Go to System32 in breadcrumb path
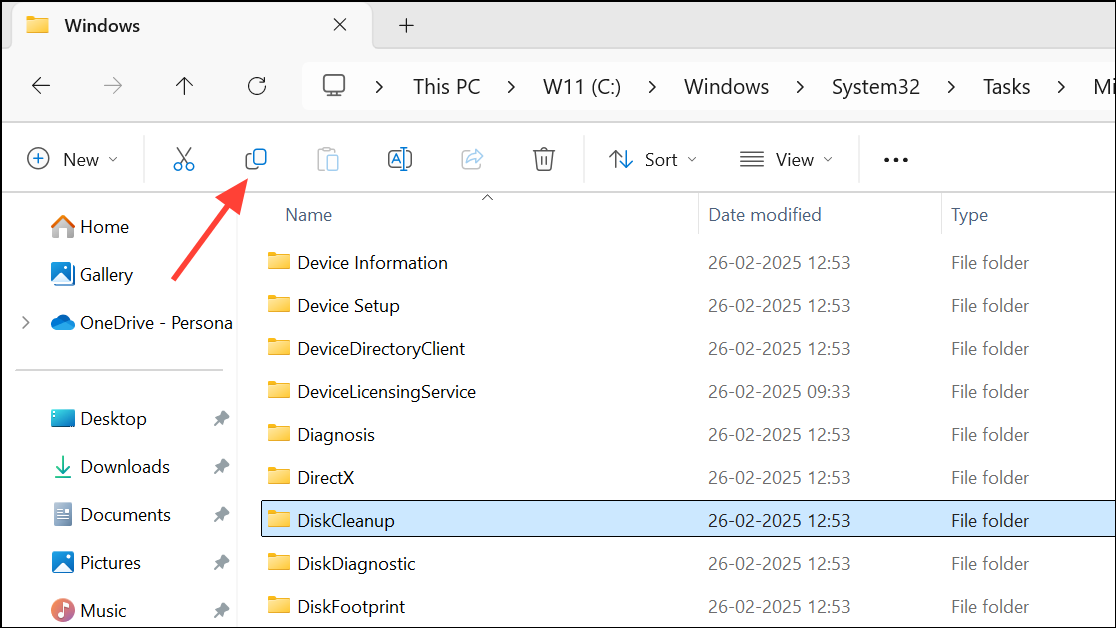This screenshot has width=1116, height=628. pos(875,87)
